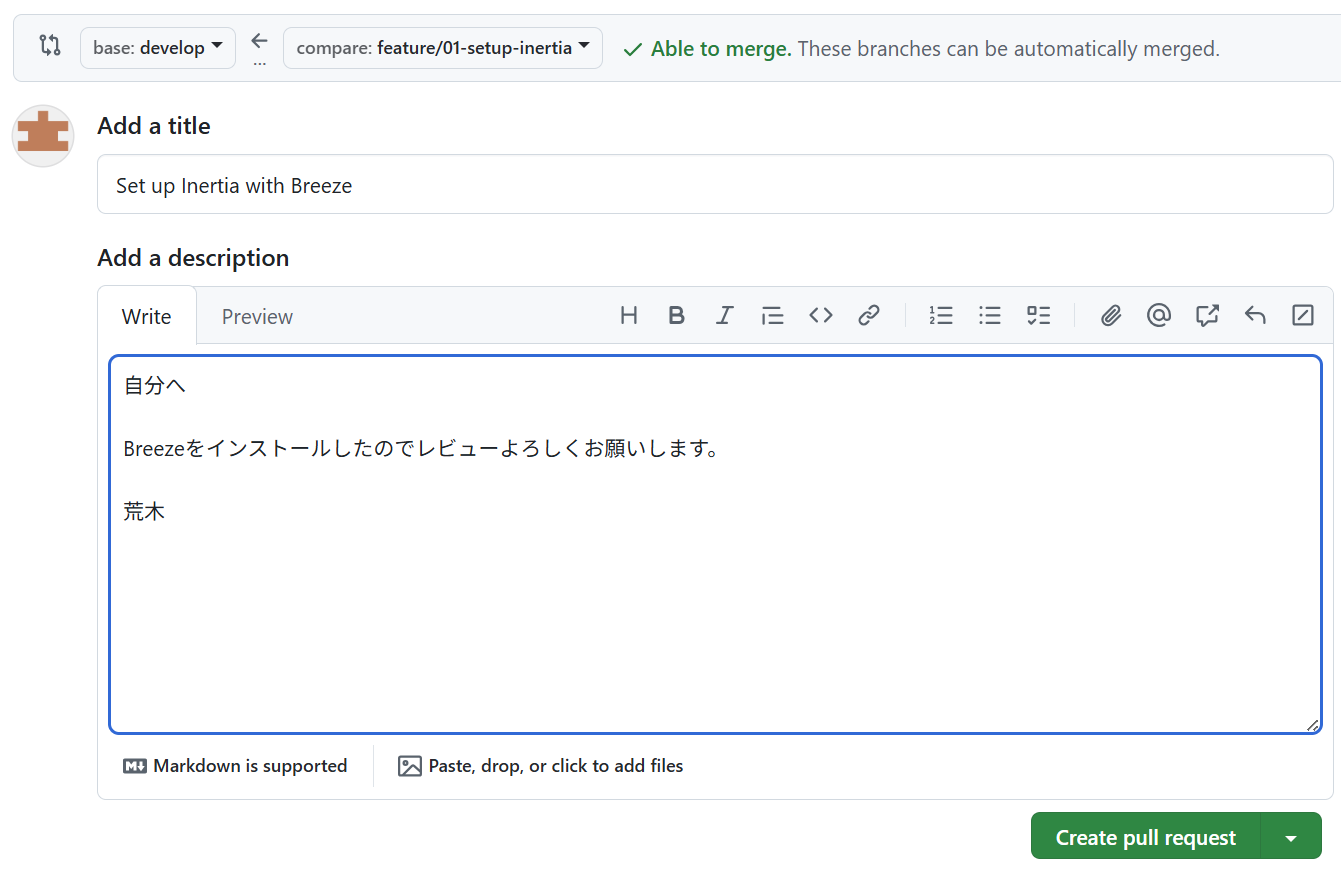This screenshot has width=1341, height=870.
Task: Click the user avatar image
Action: [43, 136]
